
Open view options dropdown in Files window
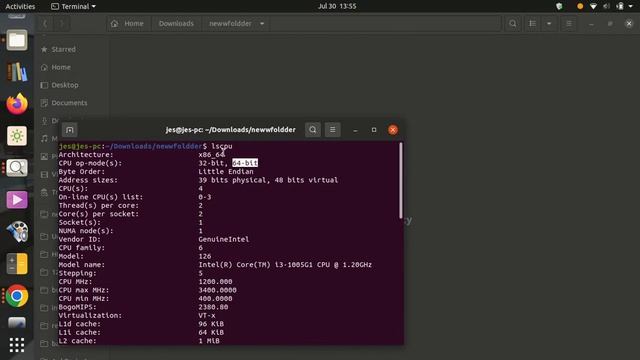549,24
